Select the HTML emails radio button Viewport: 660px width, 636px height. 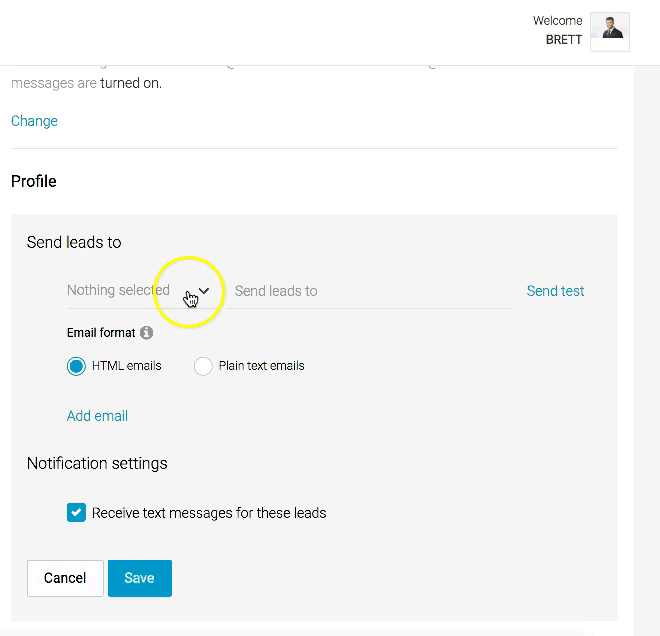coord(76,366)
